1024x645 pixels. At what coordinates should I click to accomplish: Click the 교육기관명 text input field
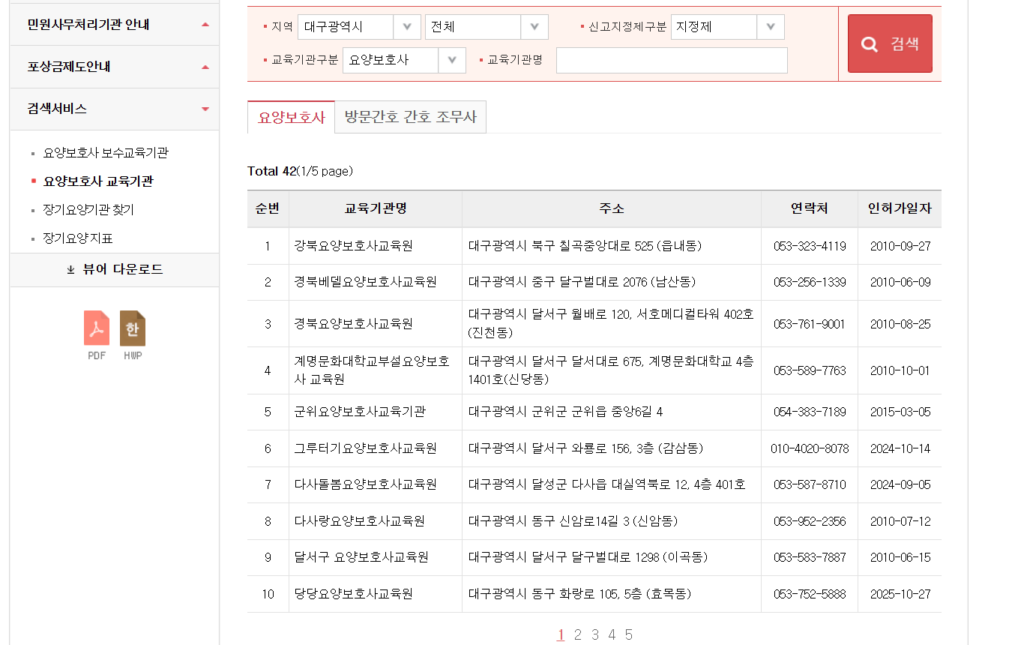tap(671, 60)
